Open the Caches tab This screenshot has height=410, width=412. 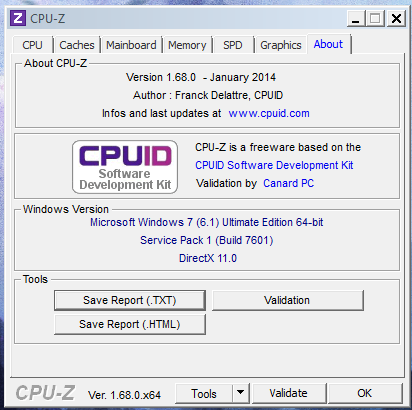click(x=77, y=45)
